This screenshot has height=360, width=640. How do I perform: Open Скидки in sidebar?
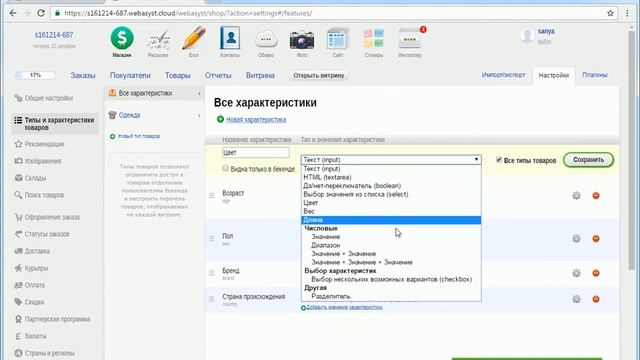(34, 302)
